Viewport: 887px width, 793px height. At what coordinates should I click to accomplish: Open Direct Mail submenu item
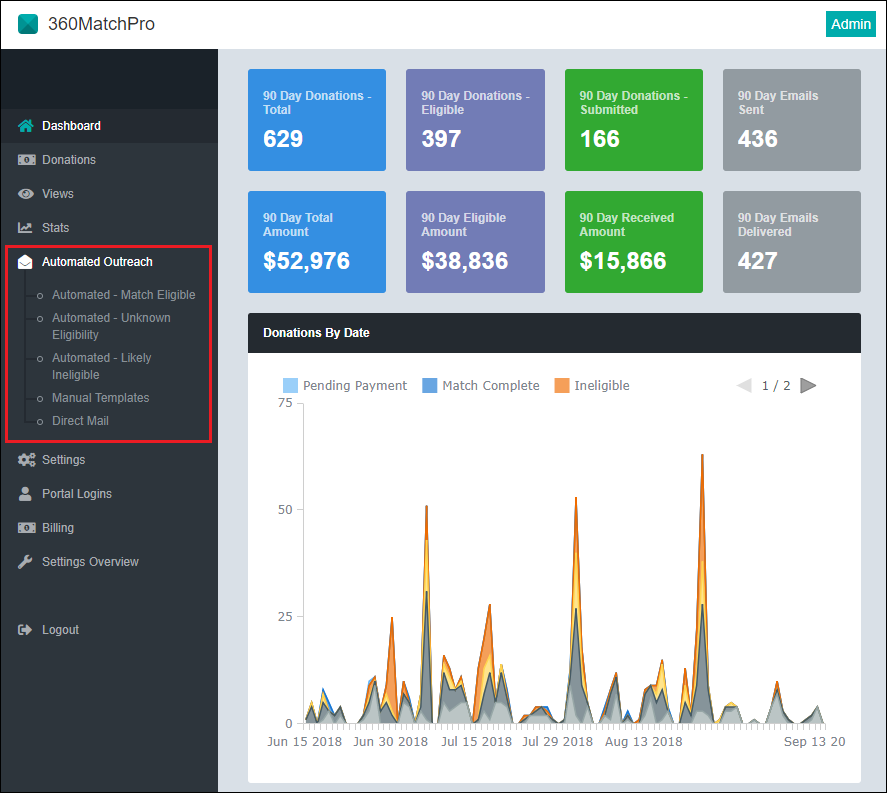[x=80, y=421]
